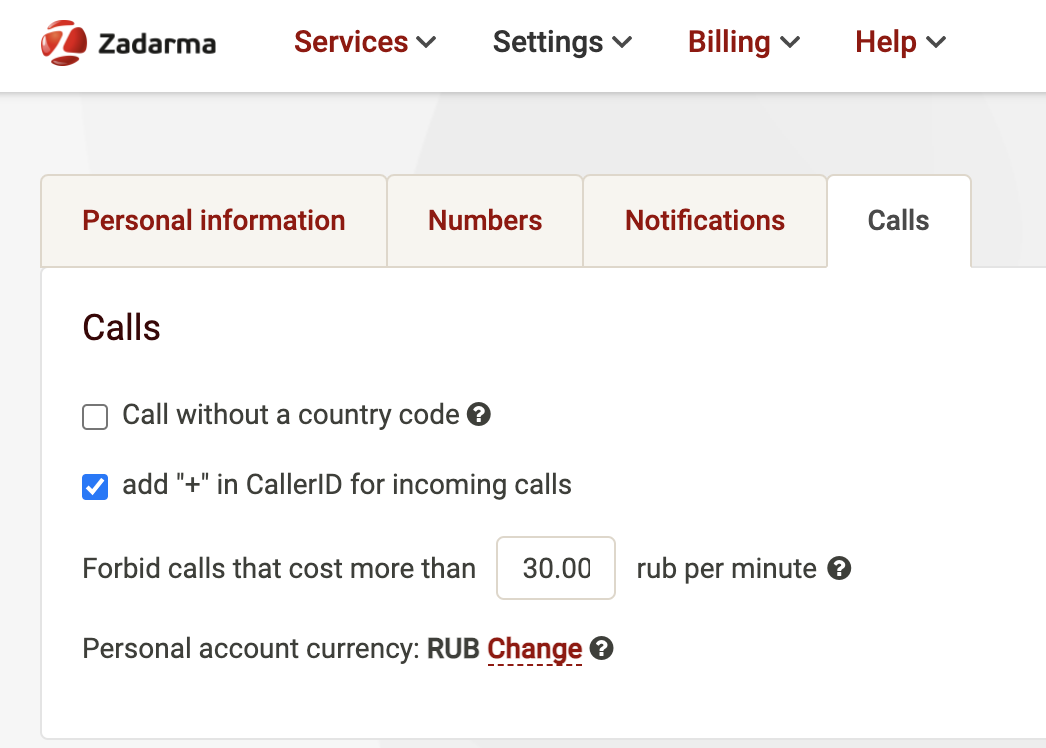Click the "Call without a country code" label

290,415
